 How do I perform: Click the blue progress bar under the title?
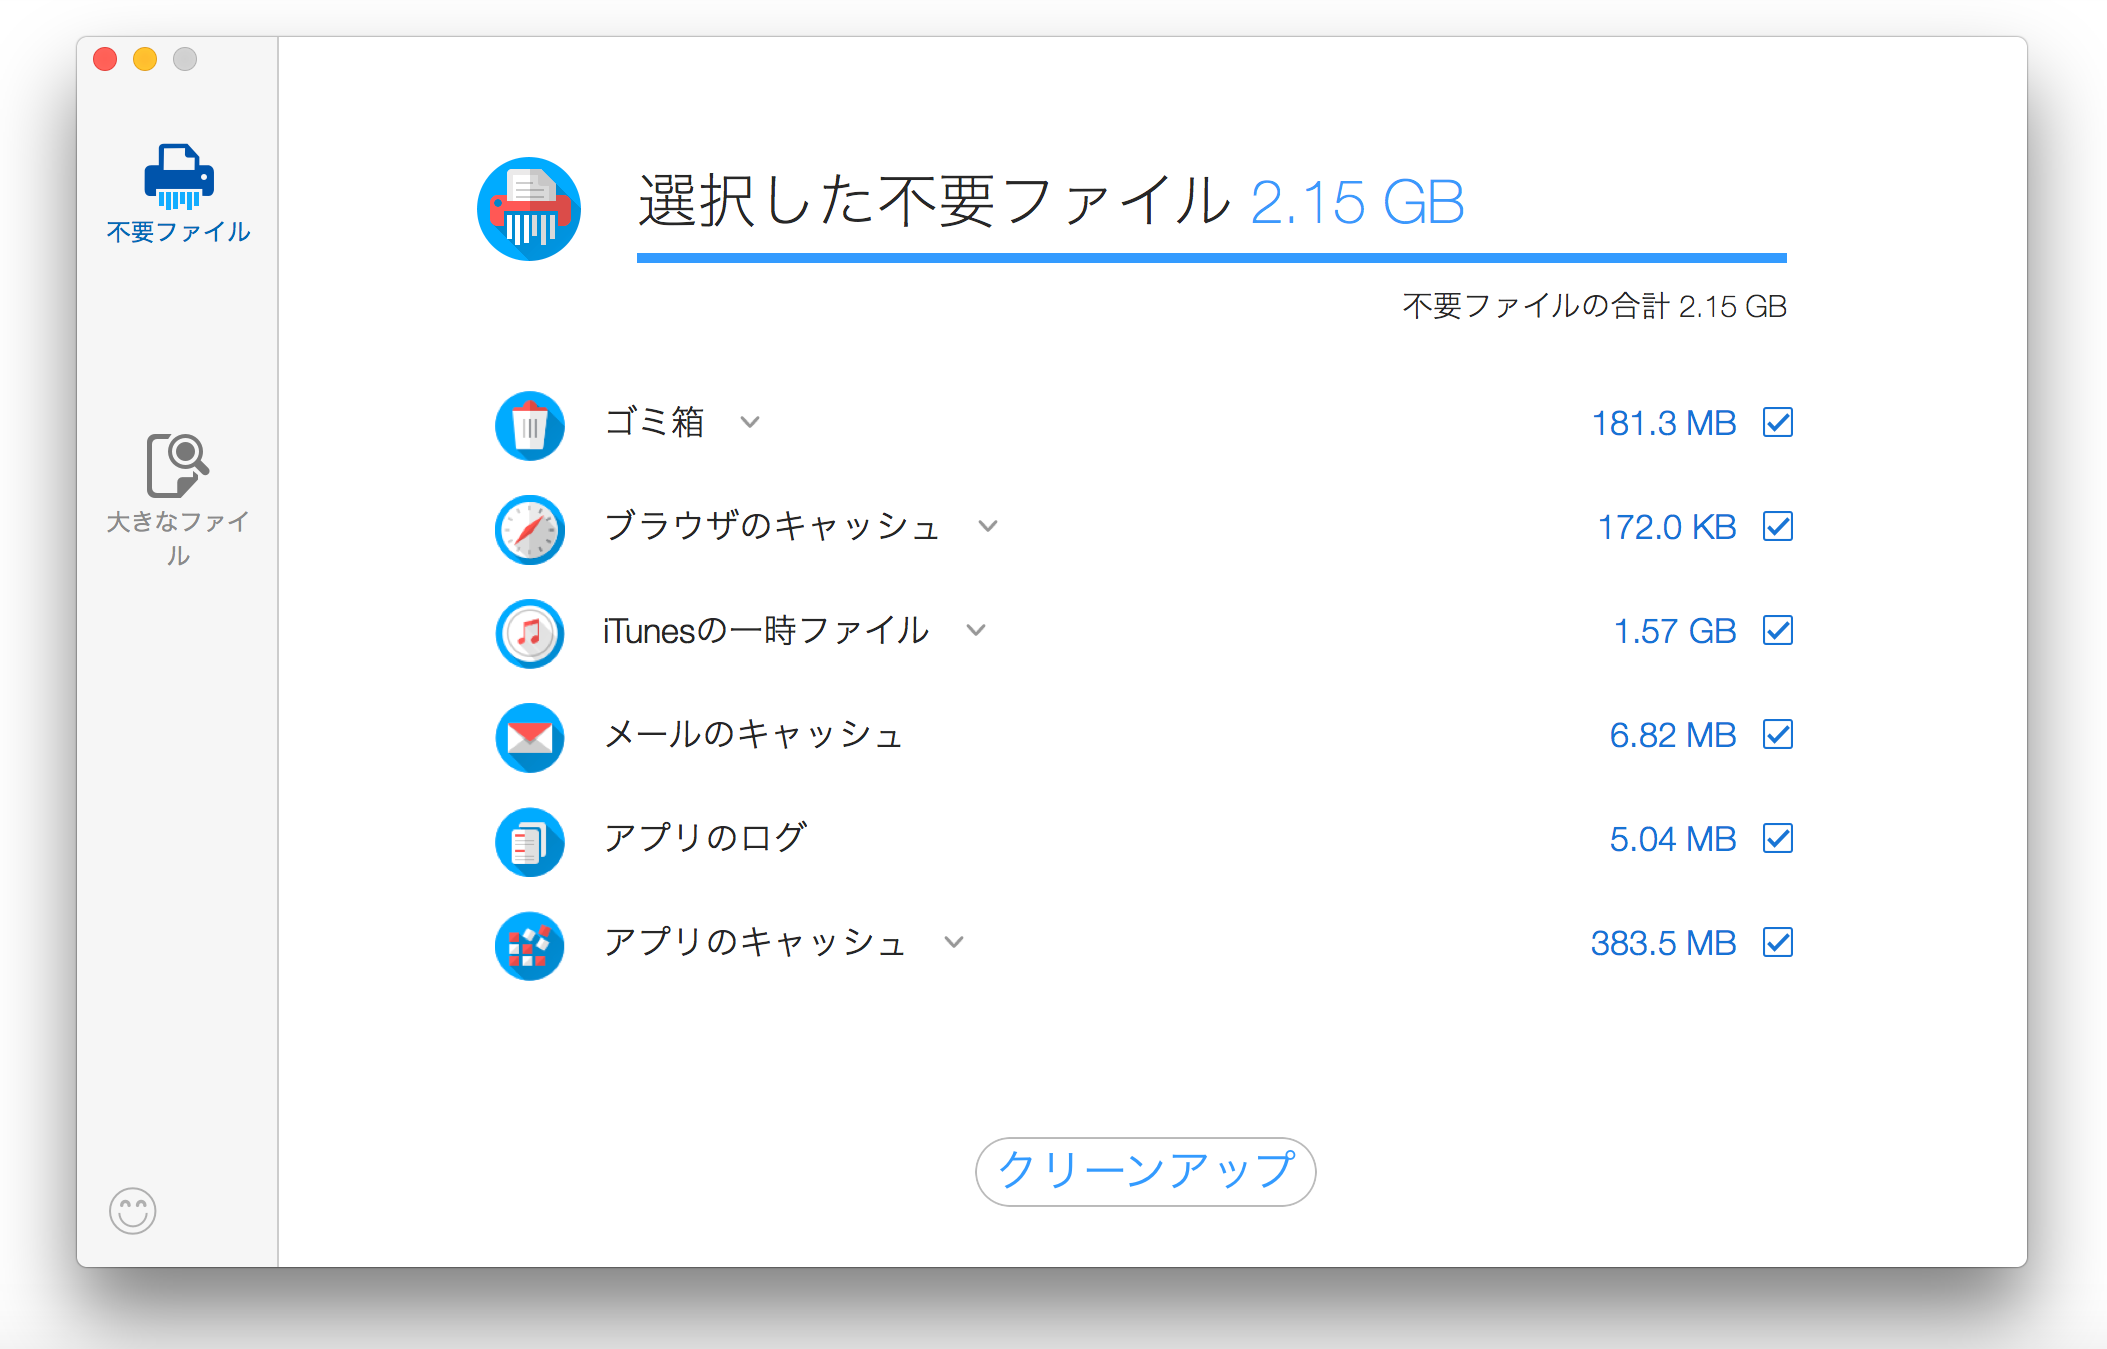point(1211,258)
